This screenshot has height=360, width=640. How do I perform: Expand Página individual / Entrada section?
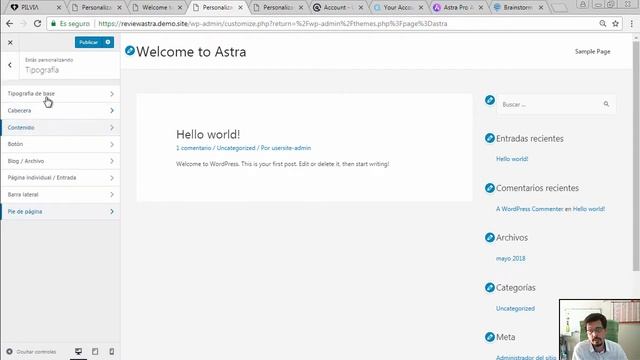[61, 178]
